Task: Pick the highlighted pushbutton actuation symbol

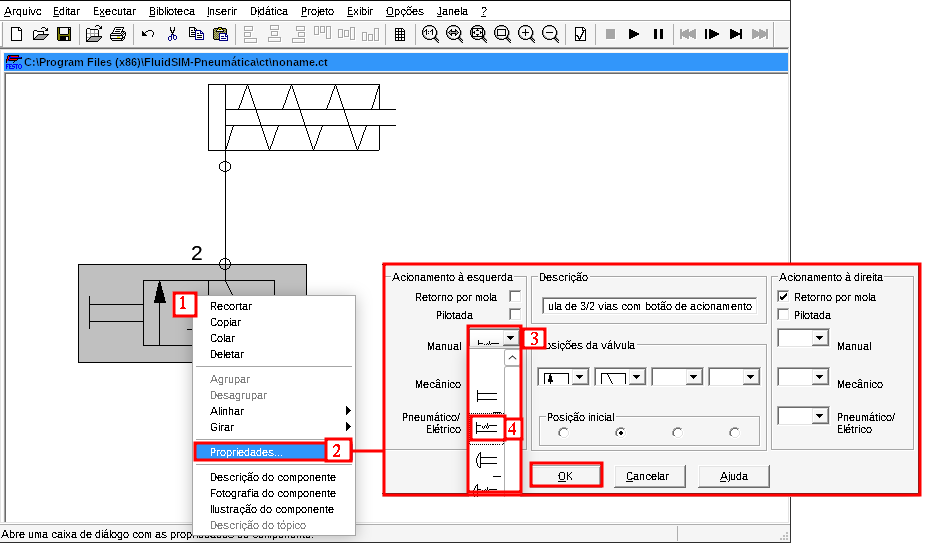Action: pos(487,428)
